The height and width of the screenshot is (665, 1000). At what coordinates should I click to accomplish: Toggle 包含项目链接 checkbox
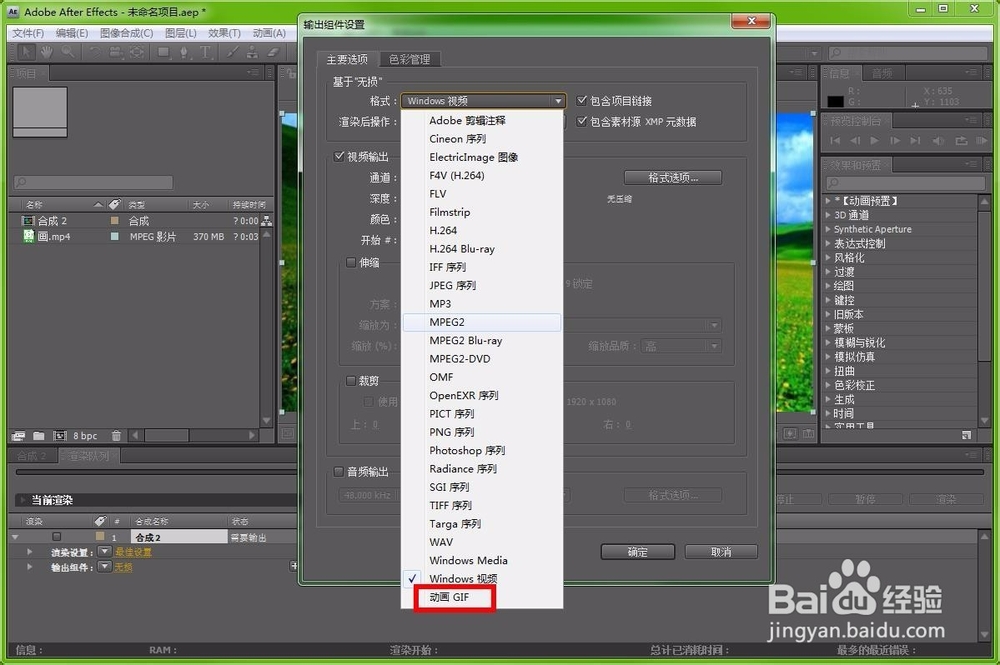coord(582,100)
